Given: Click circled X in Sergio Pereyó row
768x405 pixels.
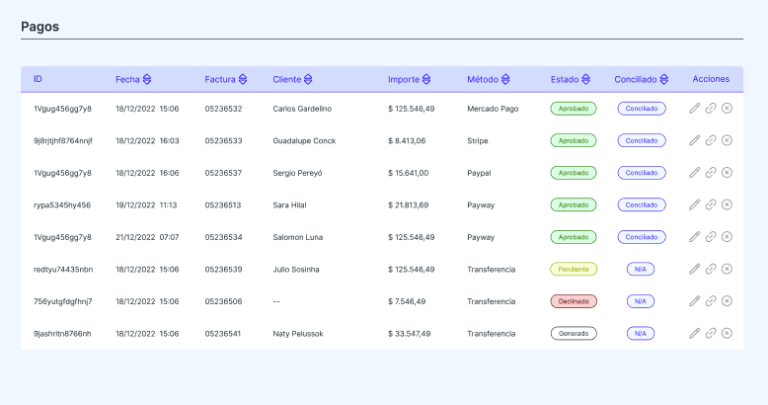Looking at the screenshot, I should pos(727,172).
